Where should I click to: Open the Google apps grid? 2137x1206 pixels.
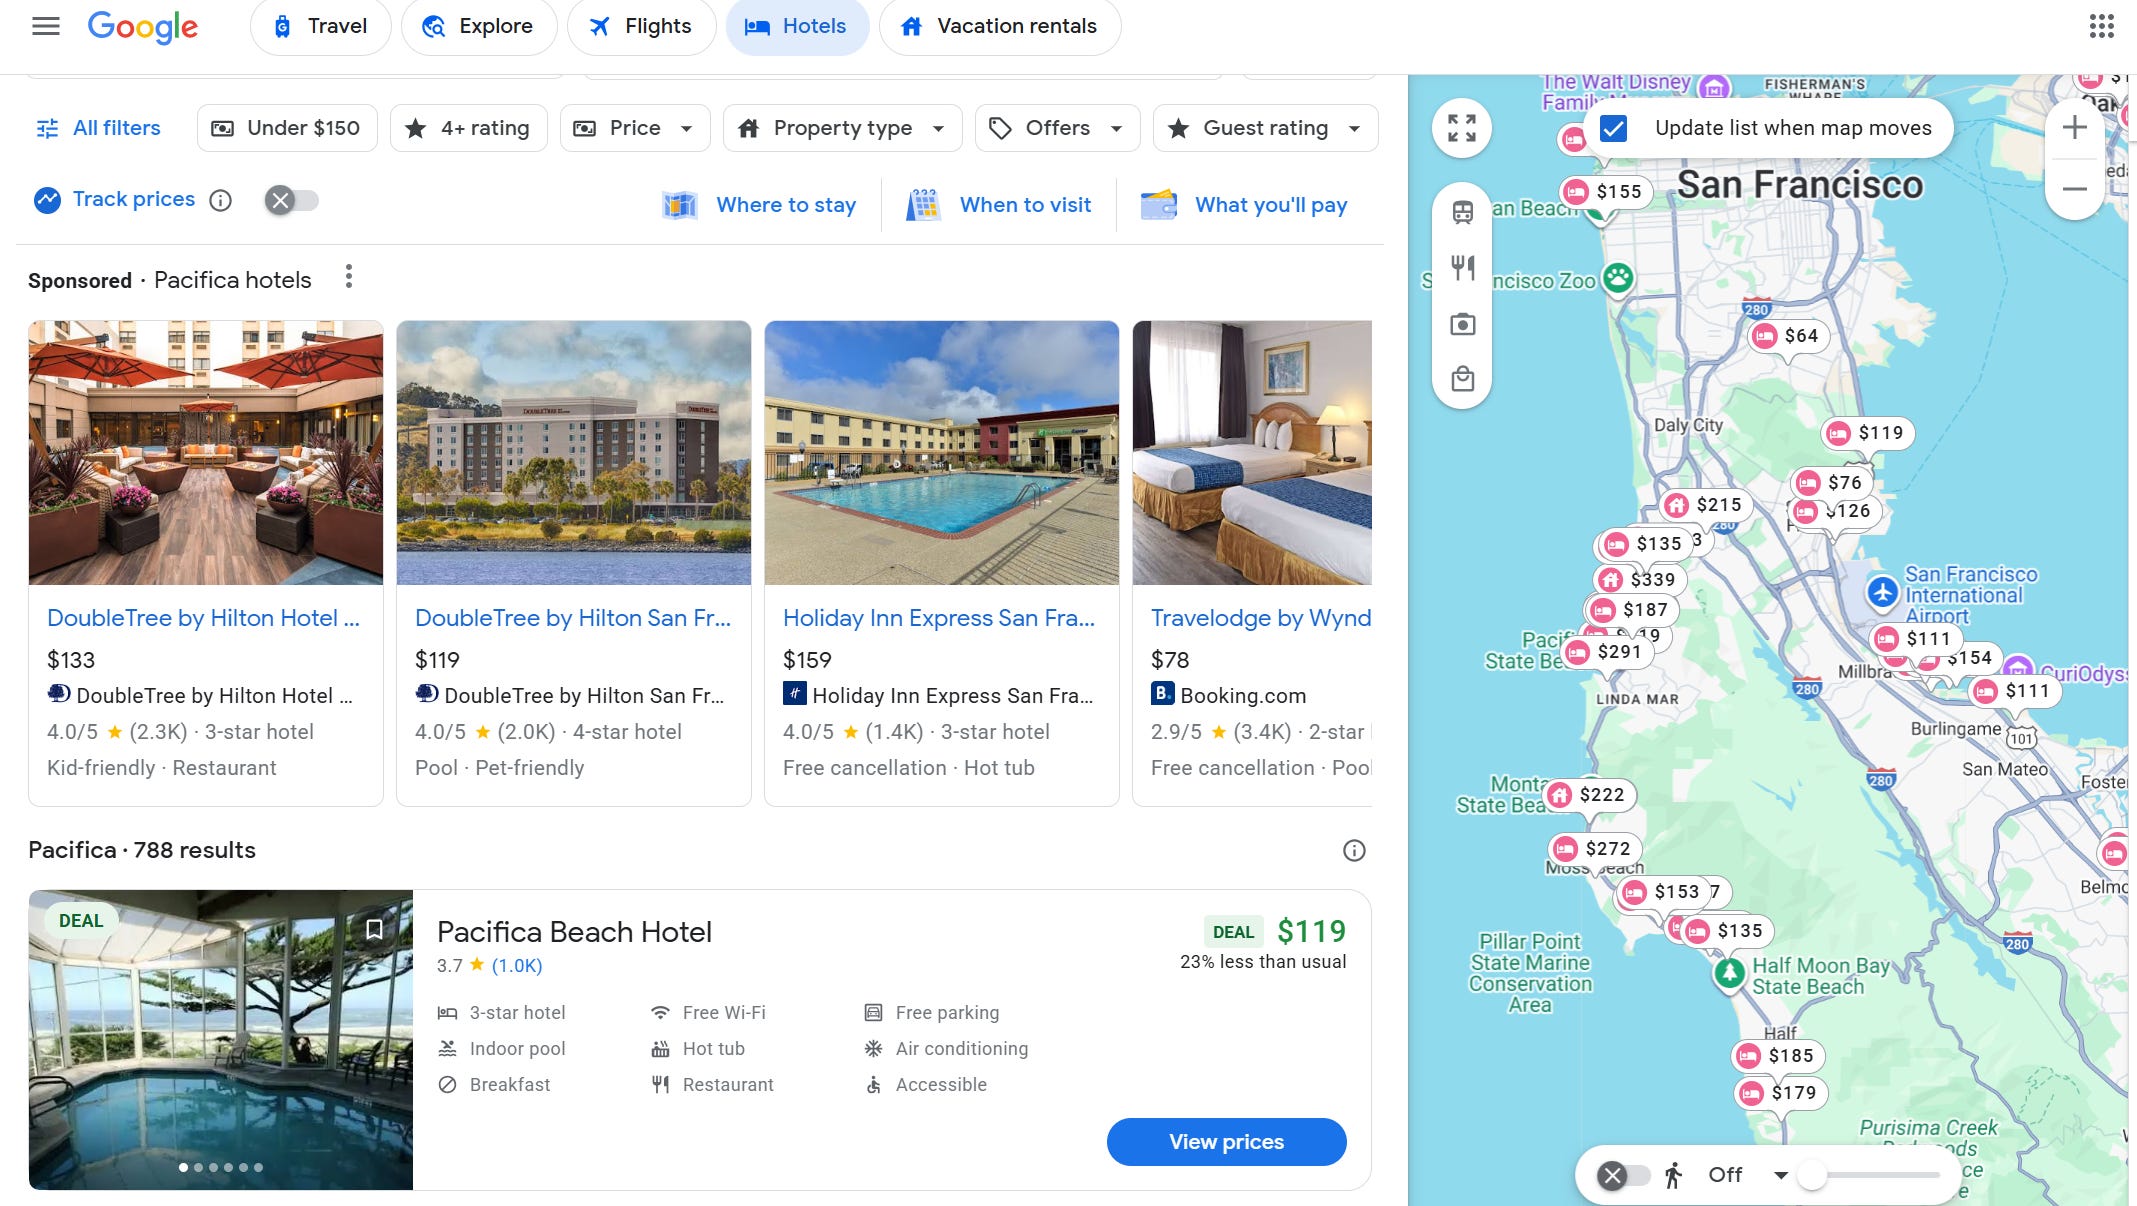[2101, 26]
